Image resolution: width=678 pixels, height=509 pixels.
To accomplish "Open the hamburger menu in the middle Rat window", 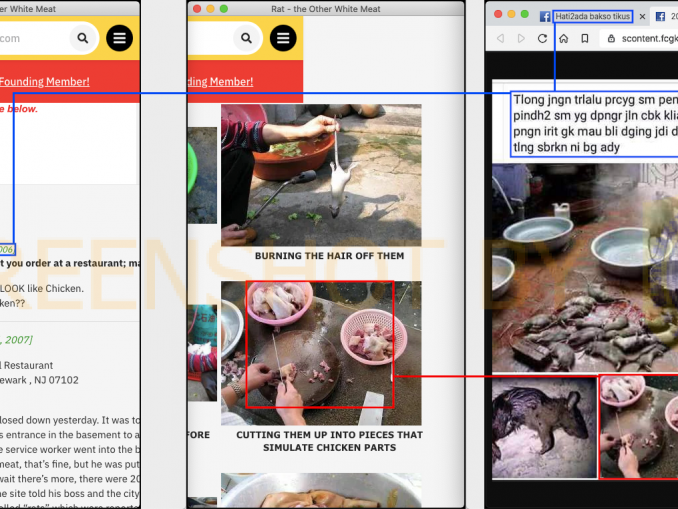I will coord(283,38).
